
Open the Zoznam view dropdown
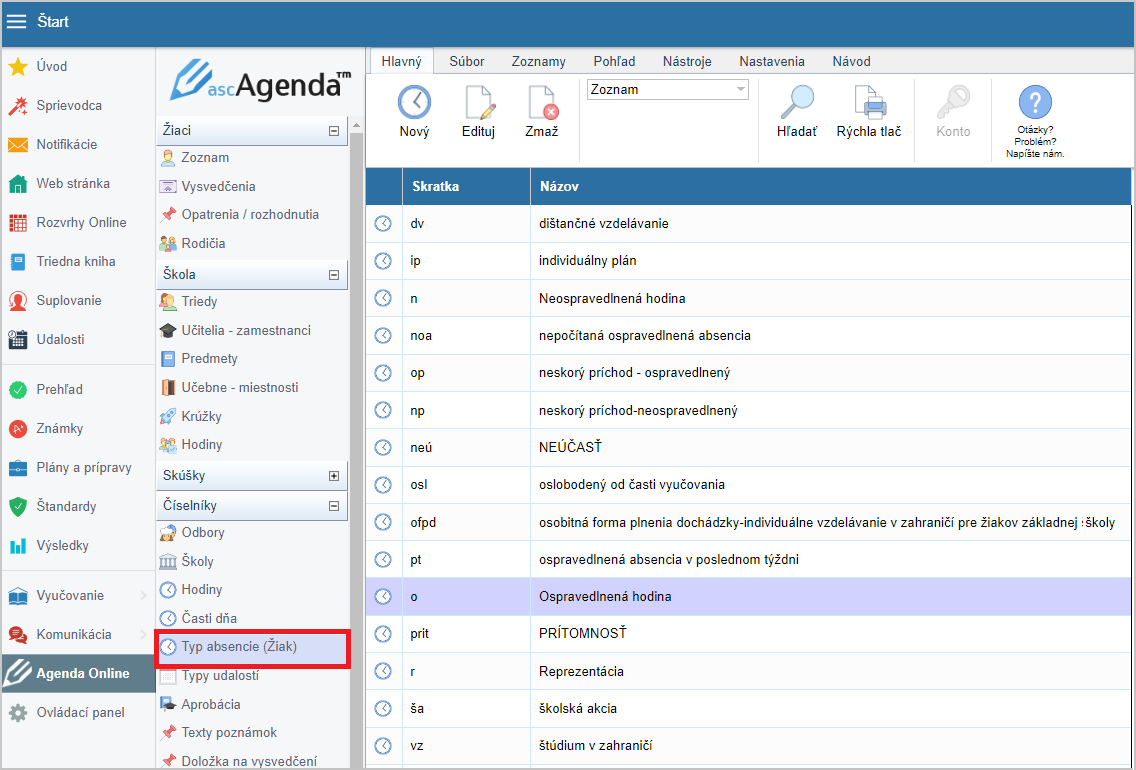[x=667, y=90]
